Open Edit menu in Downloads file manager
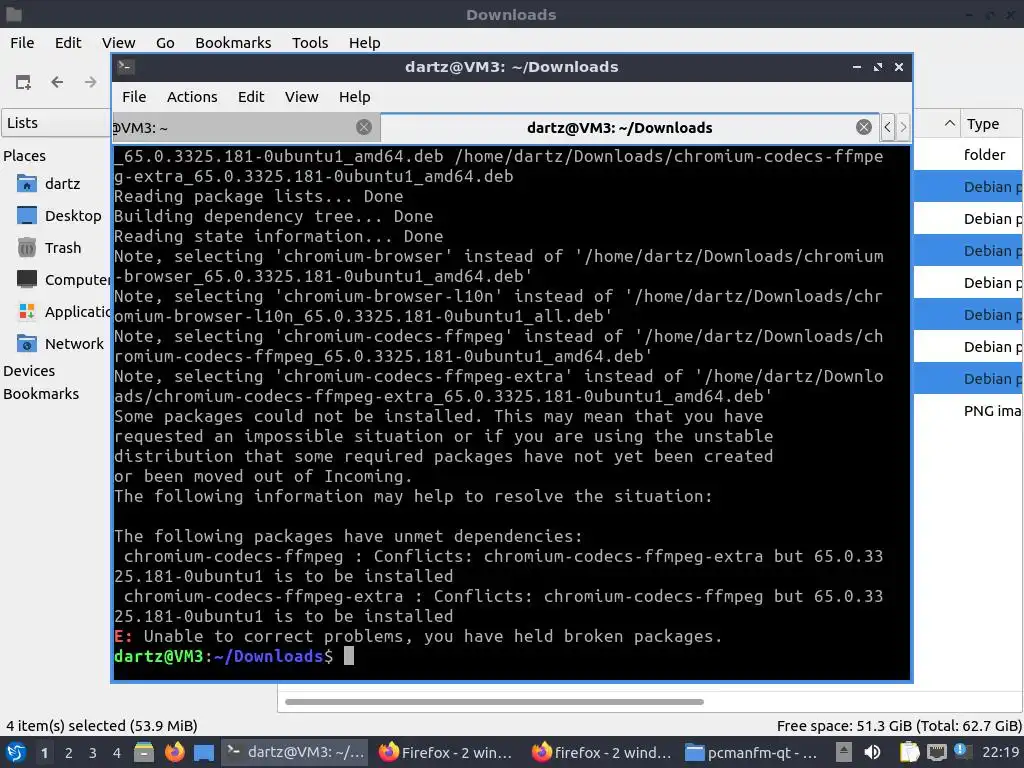Viewport: 1024px width, 768px height. [68, 42]
